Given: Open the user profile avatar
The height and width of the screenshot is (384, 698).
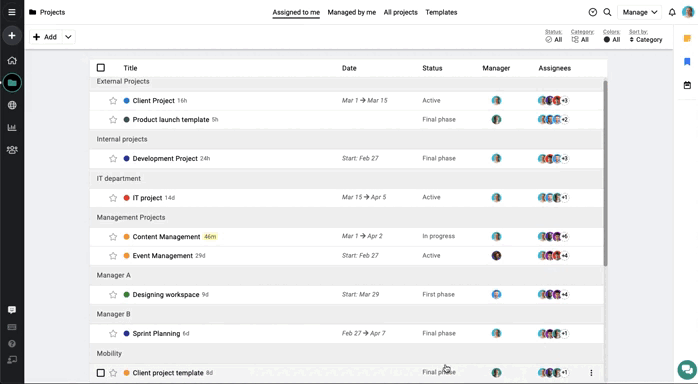Looking at the screenshot, I should point(688,12).
